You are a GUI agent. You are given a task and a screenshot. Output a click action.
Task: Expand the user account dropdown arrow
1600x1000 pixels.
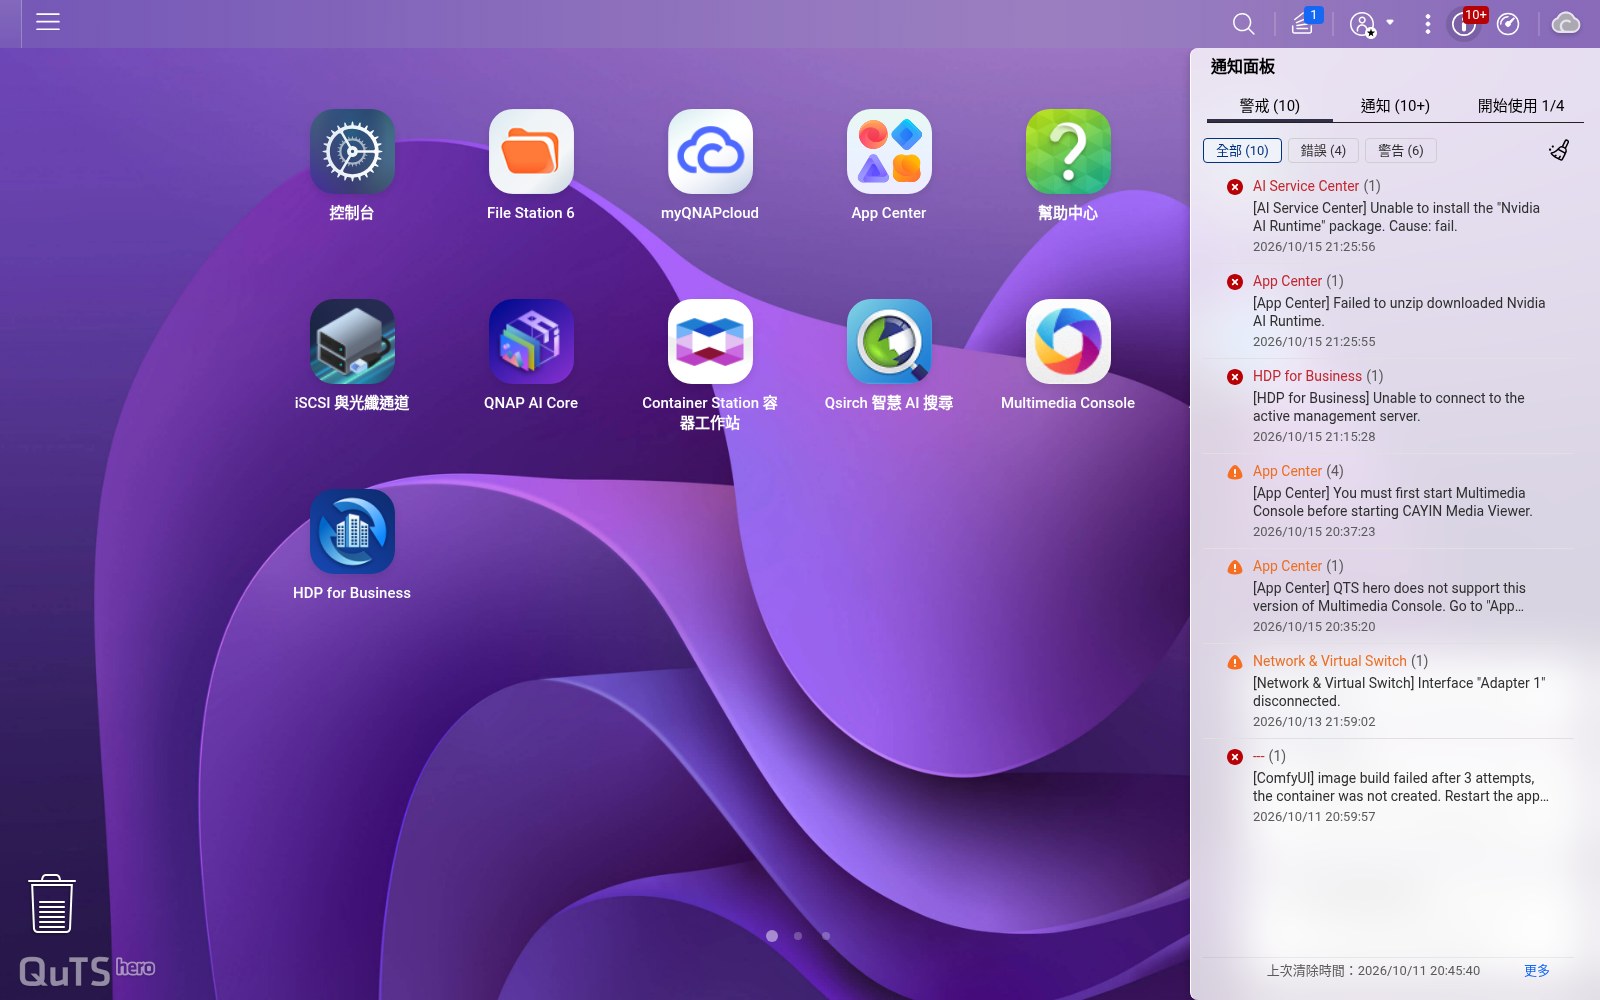pyautogui.click(x=1390, y=22)
